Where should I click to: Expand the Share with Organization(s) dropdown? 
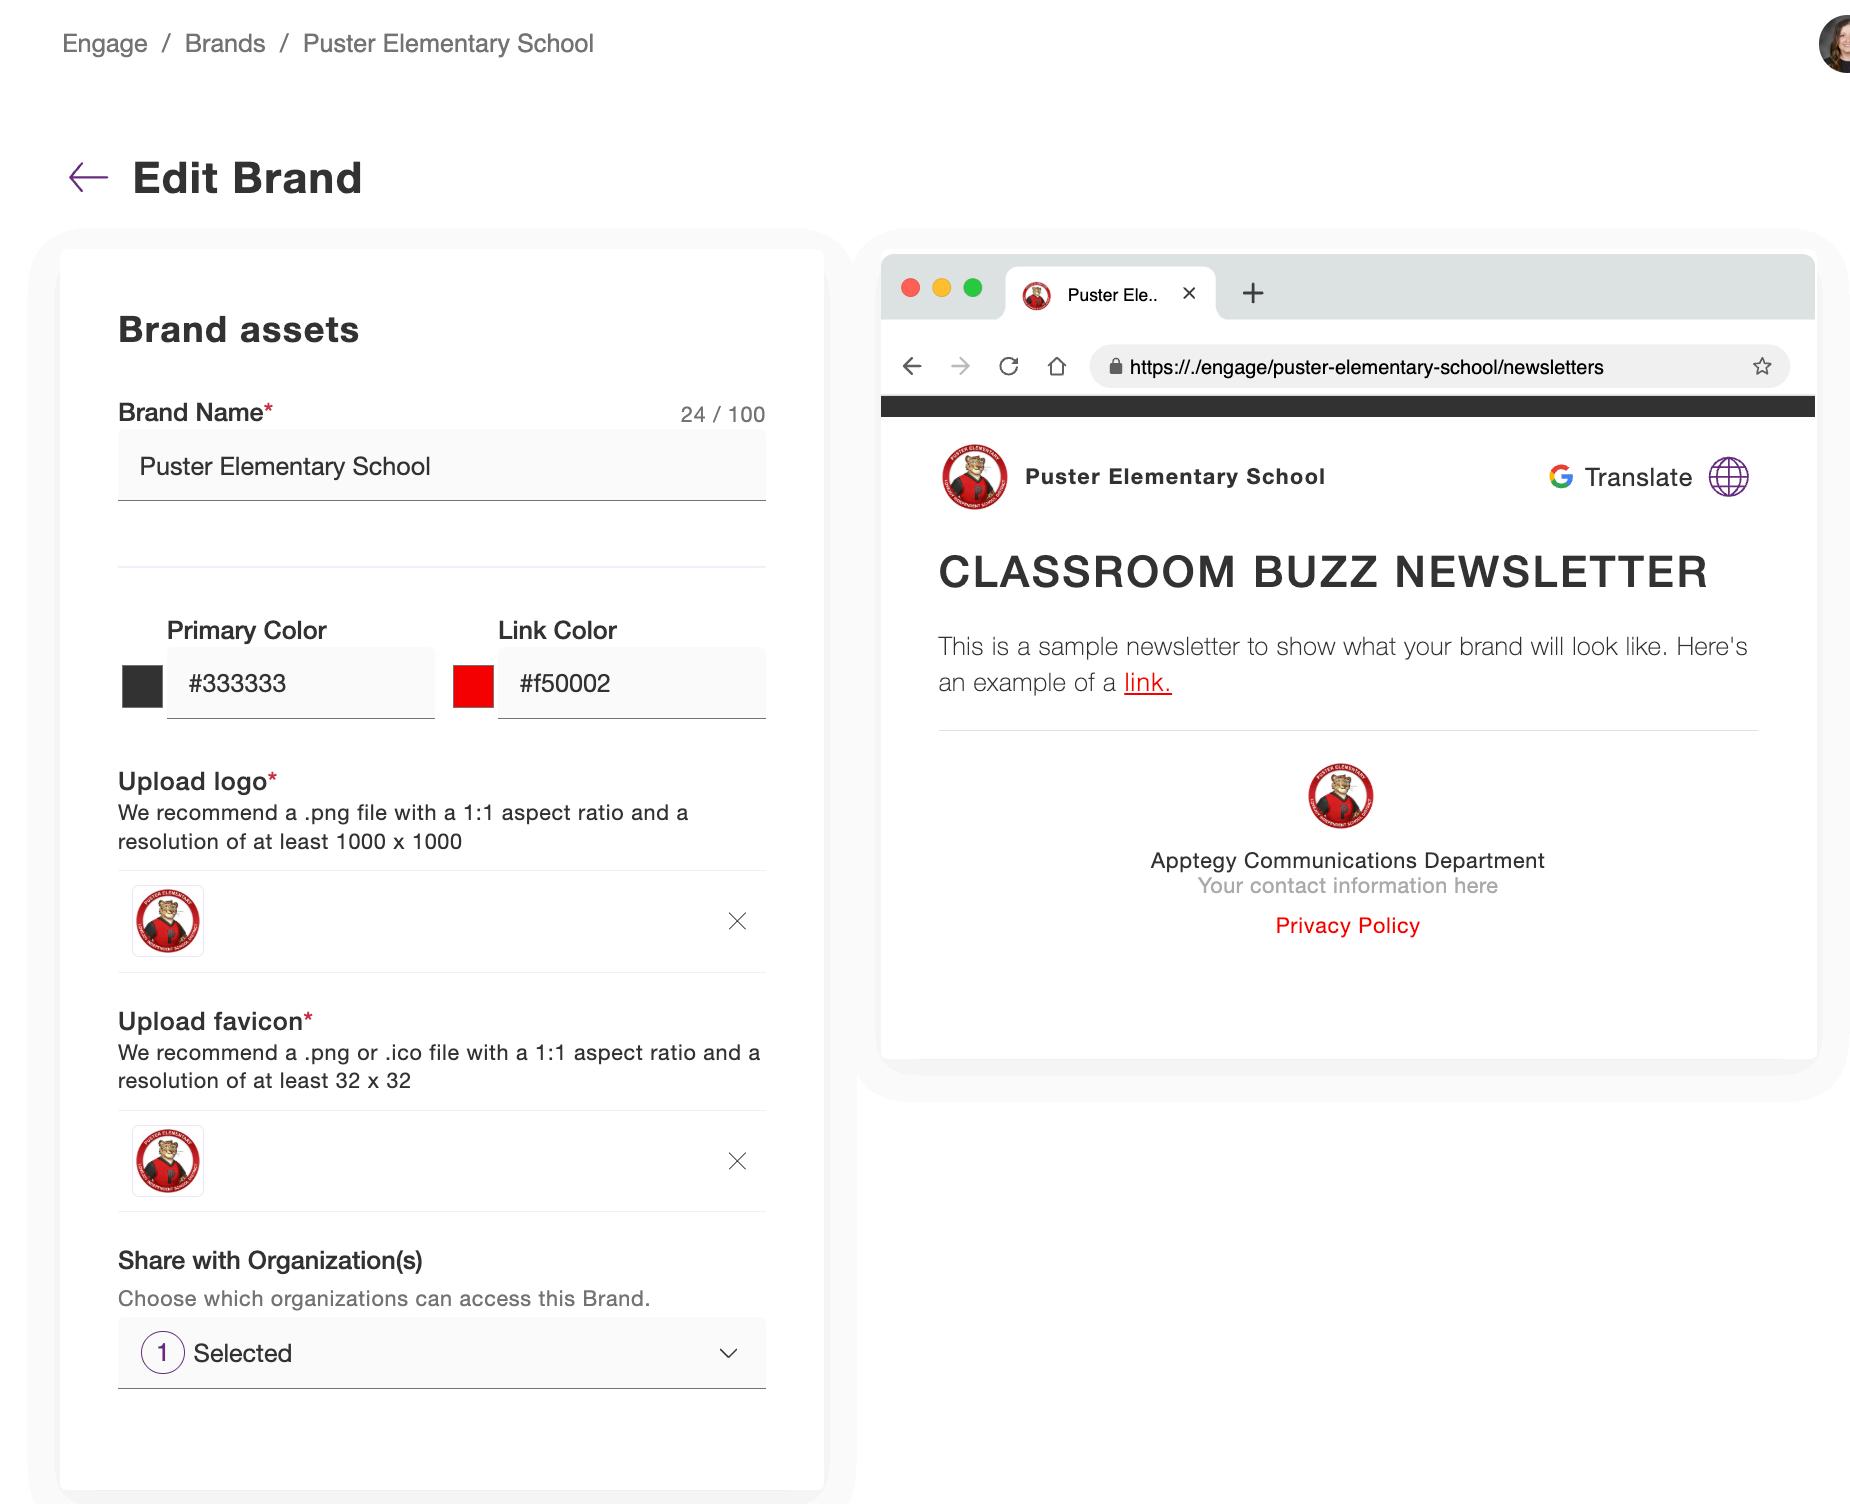coord(442,1353)
